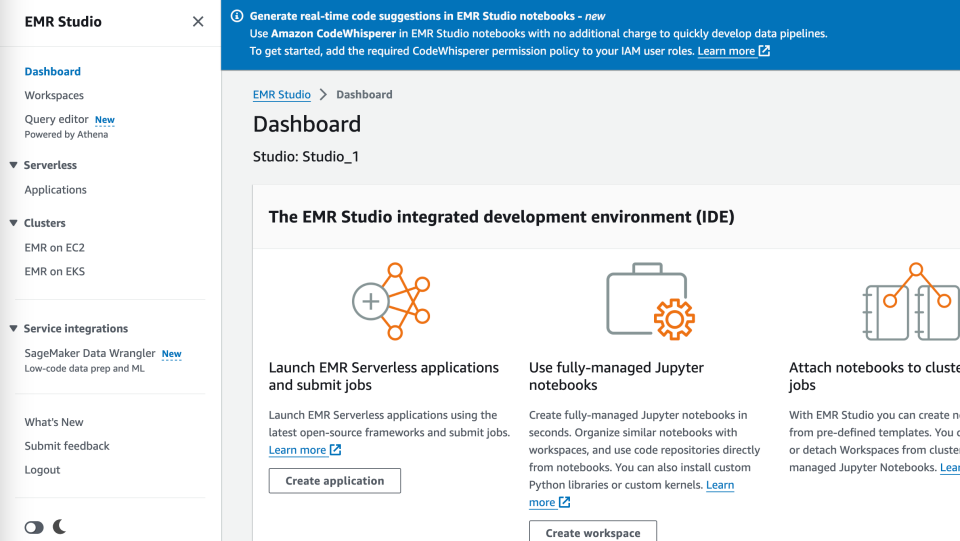Screen dimensions: 960x541
Task: Click the New badge beside Query editor
Action: [105, 120]
